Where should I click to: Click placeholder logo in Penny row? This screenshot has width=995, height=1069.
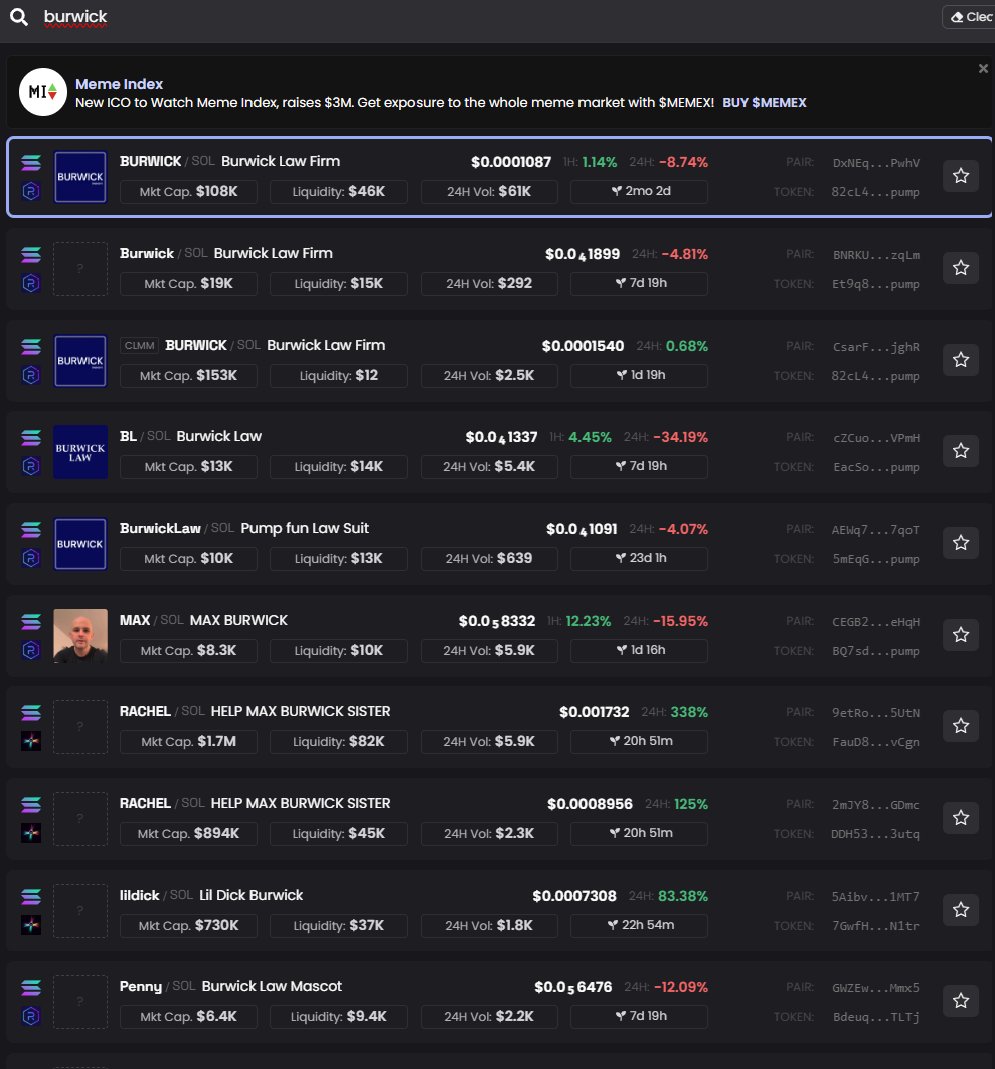click(80, 1002)
